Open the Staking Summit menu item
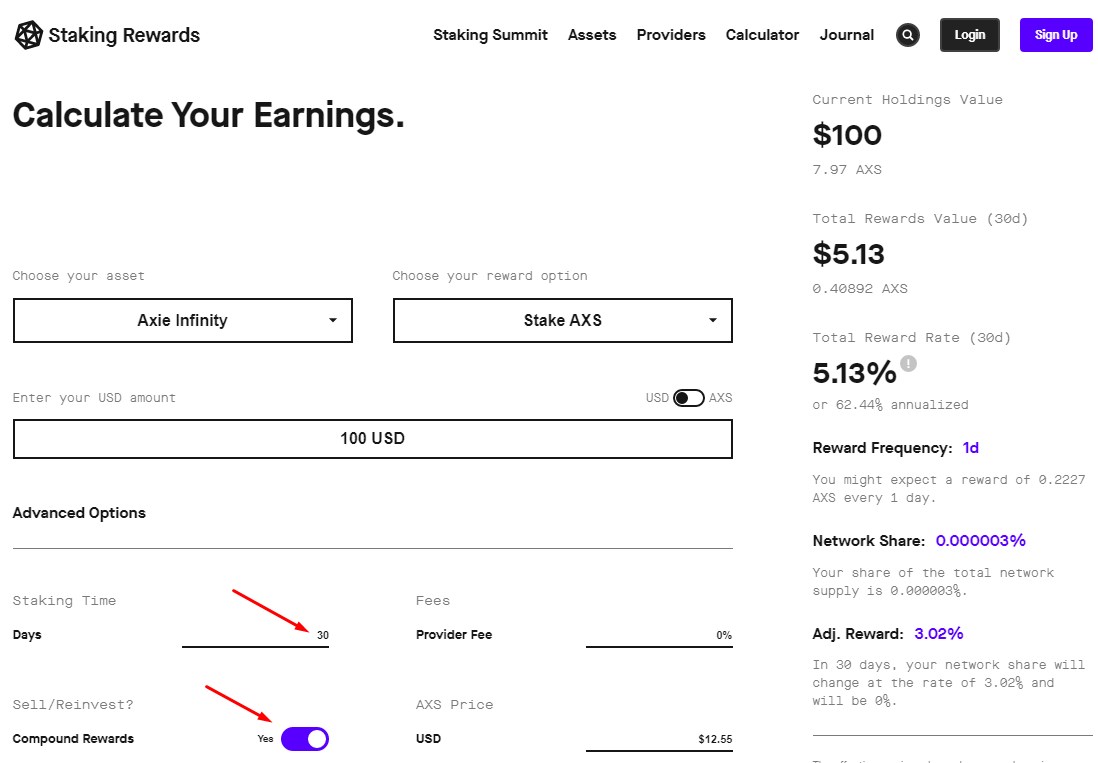The width and height of the screenshot is (1098, 763). 490,35
